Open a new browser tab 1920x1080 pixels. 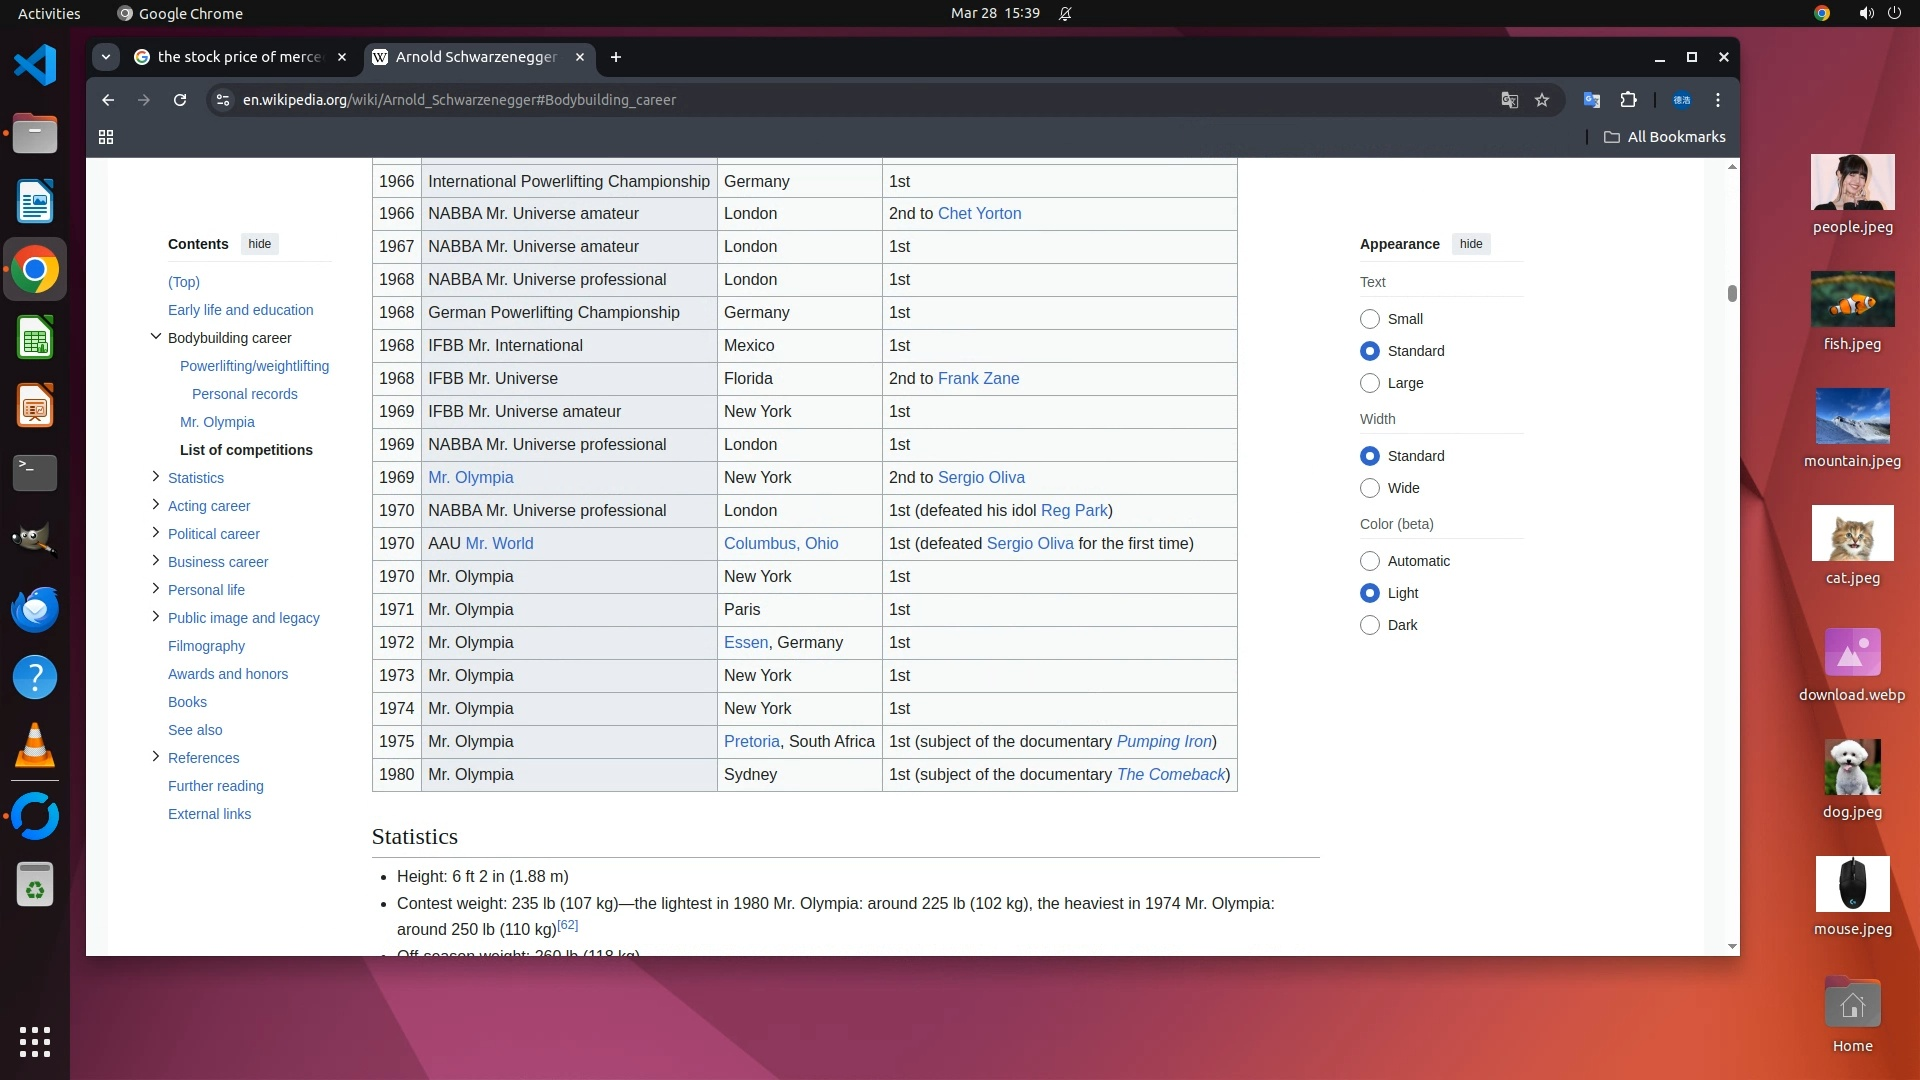(x=616, y=57)
